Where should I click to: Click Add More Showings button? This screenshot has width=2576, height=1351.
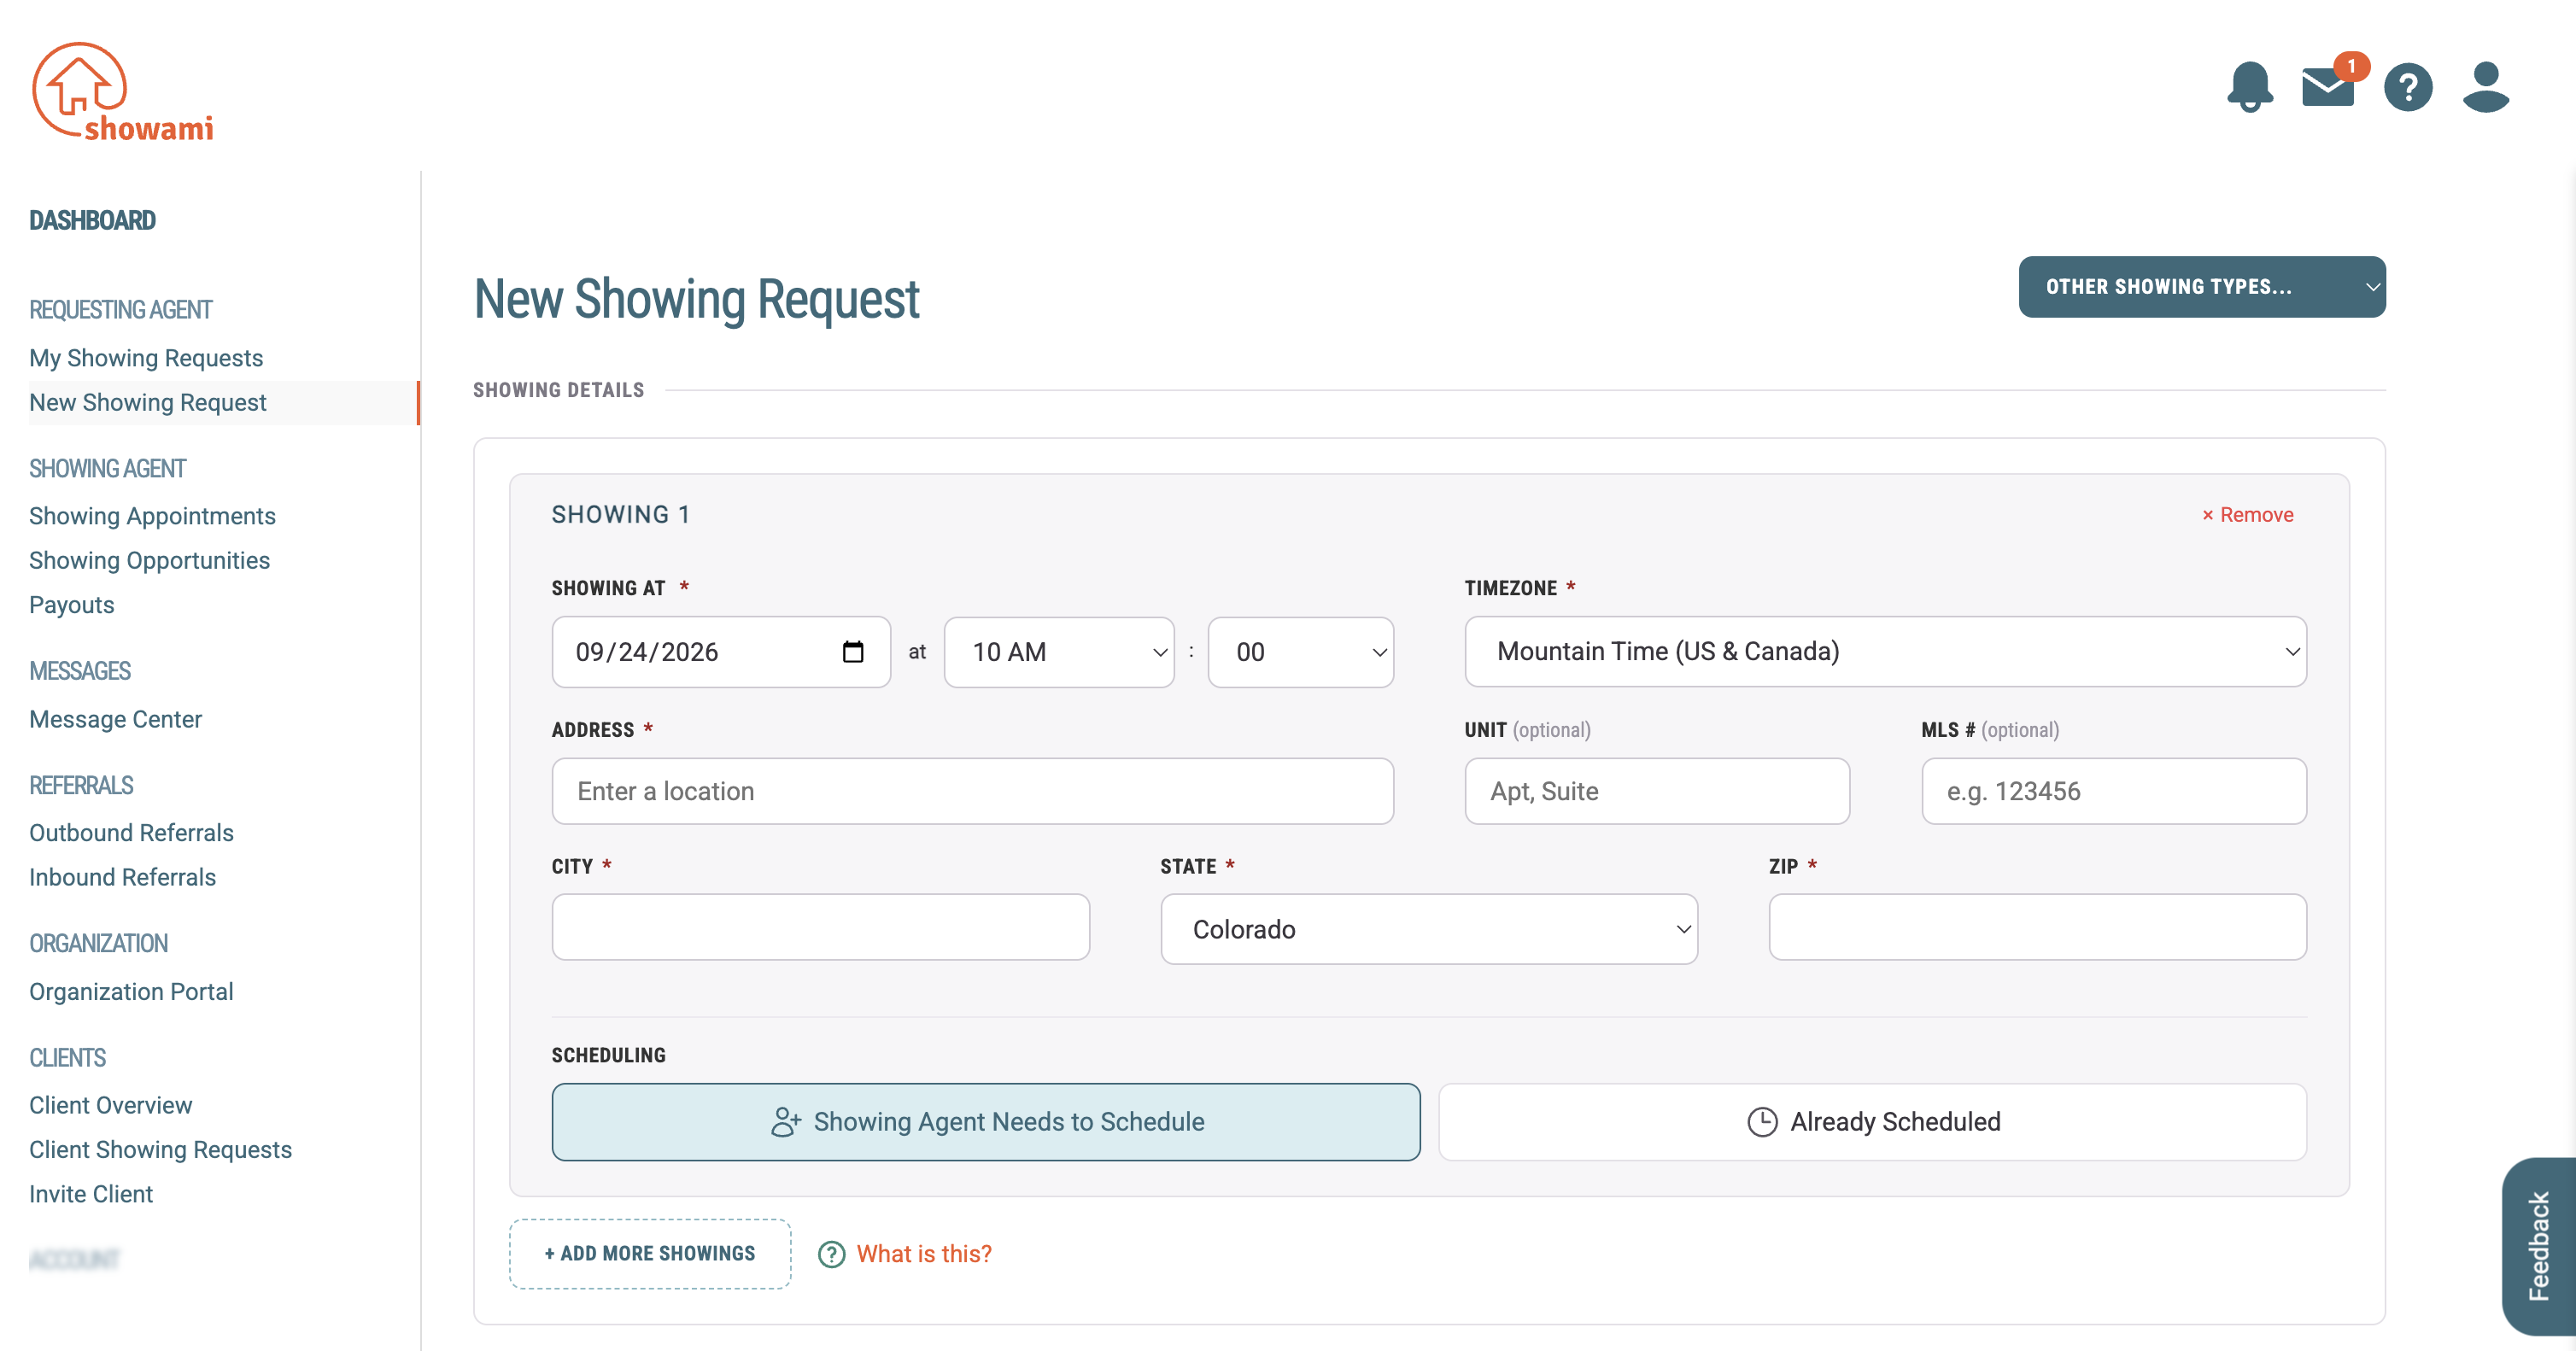(x=650, y=1254)
